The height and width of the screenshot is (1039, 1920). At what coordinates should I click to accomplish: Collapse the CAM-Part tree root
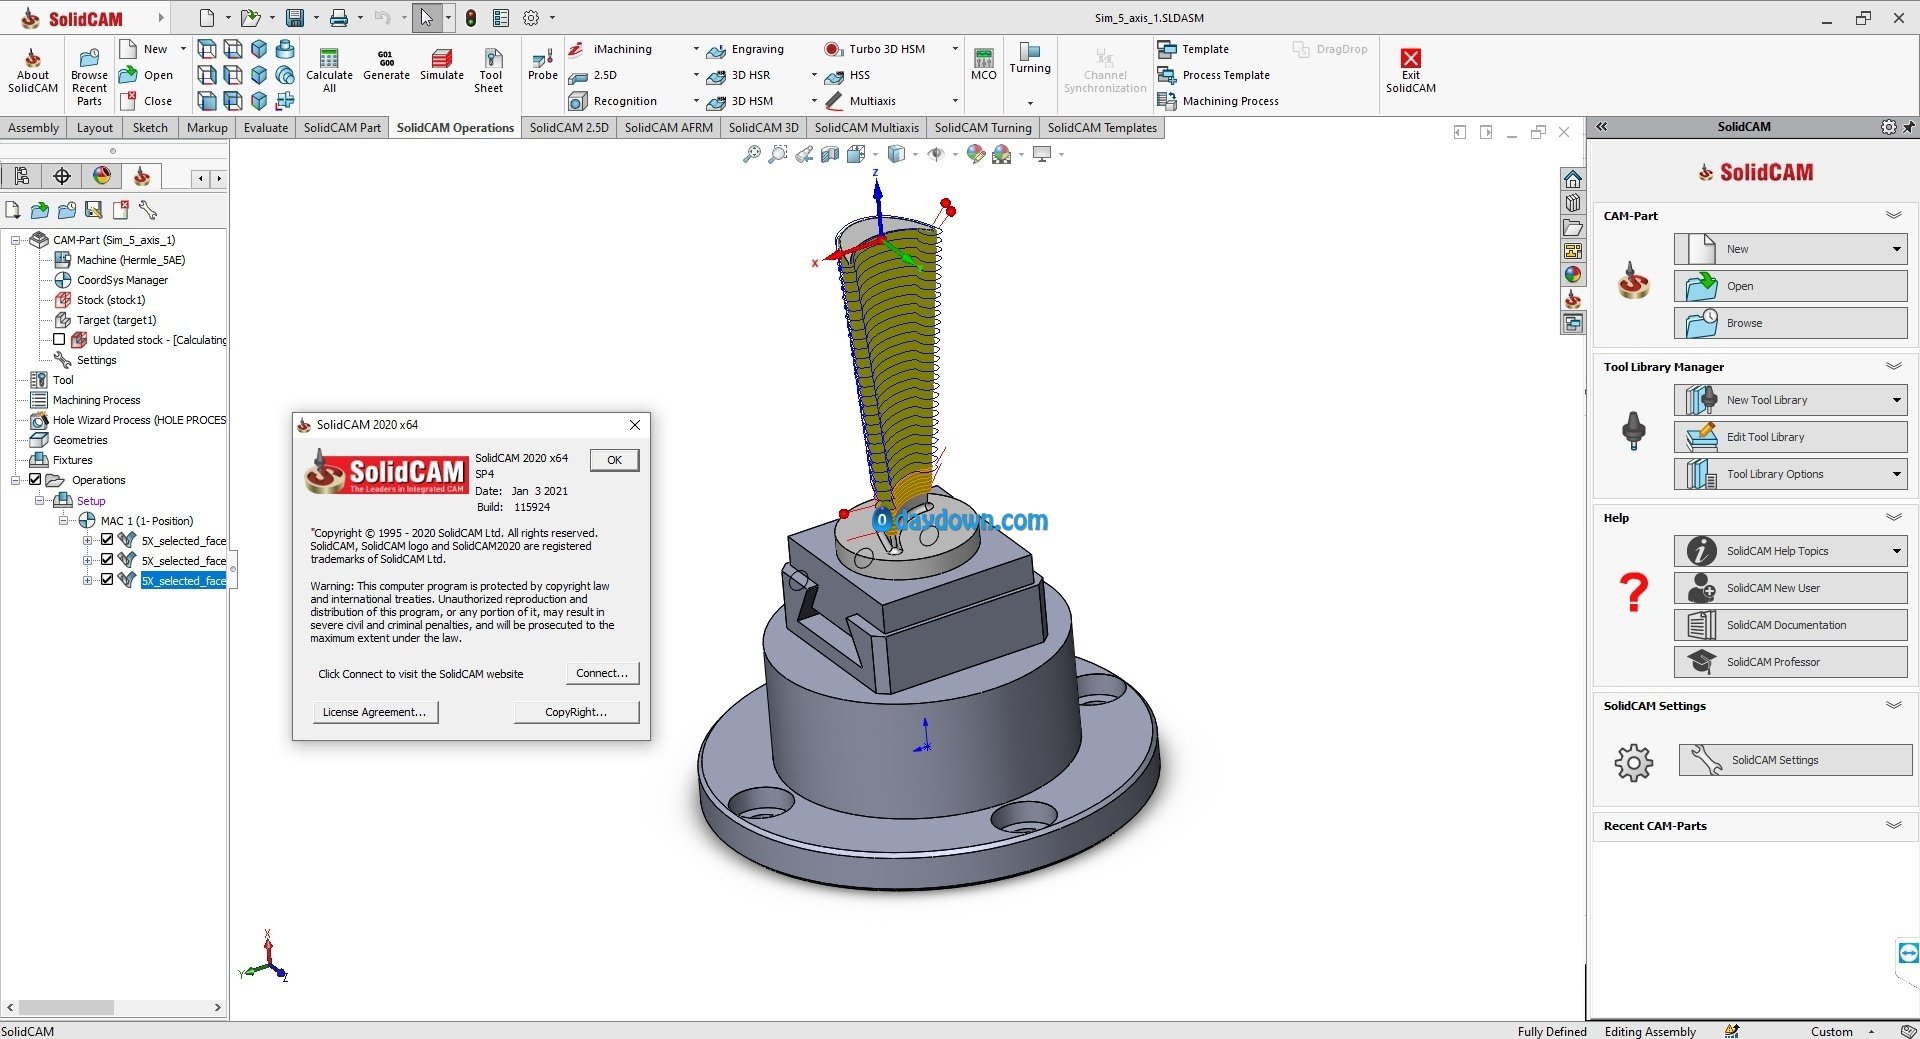tap(15, 240)
